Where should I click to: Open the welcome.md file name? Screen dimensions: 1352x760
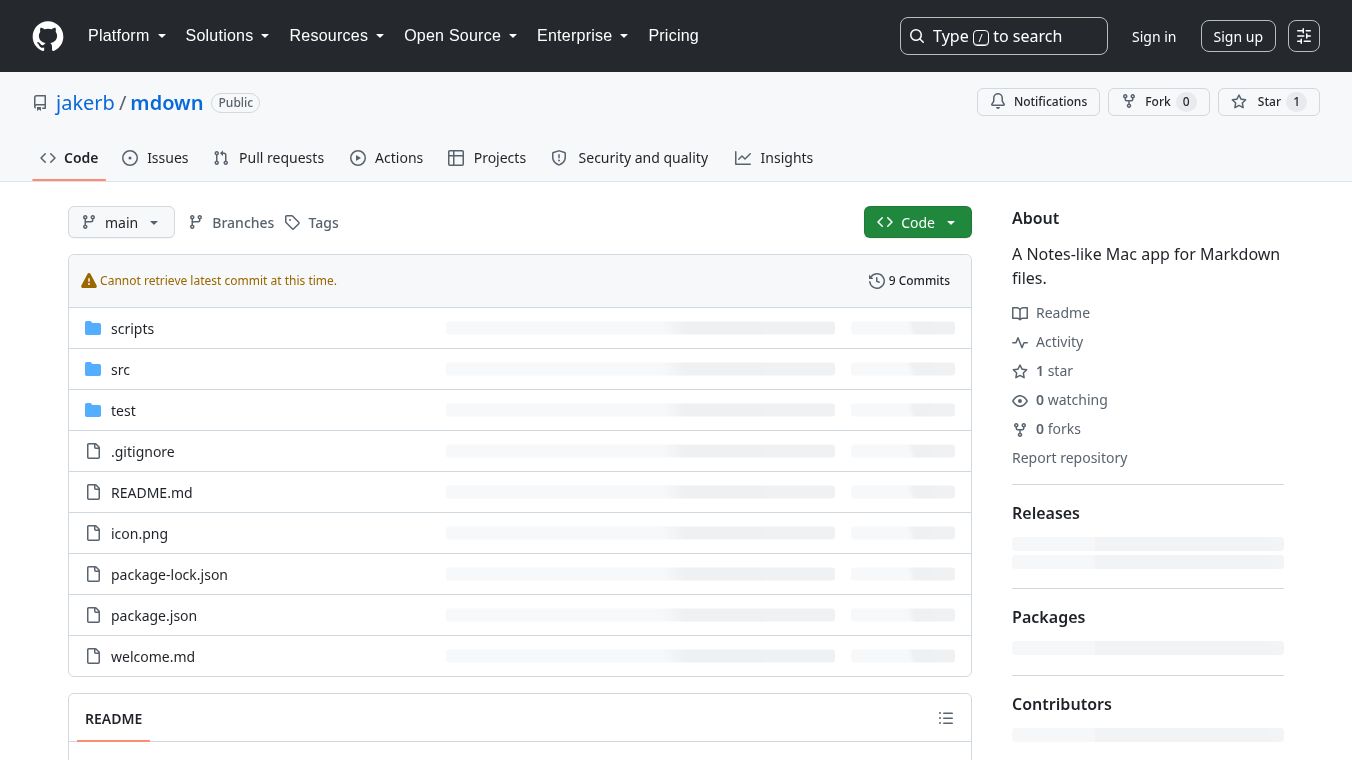(x=153, y=657)
